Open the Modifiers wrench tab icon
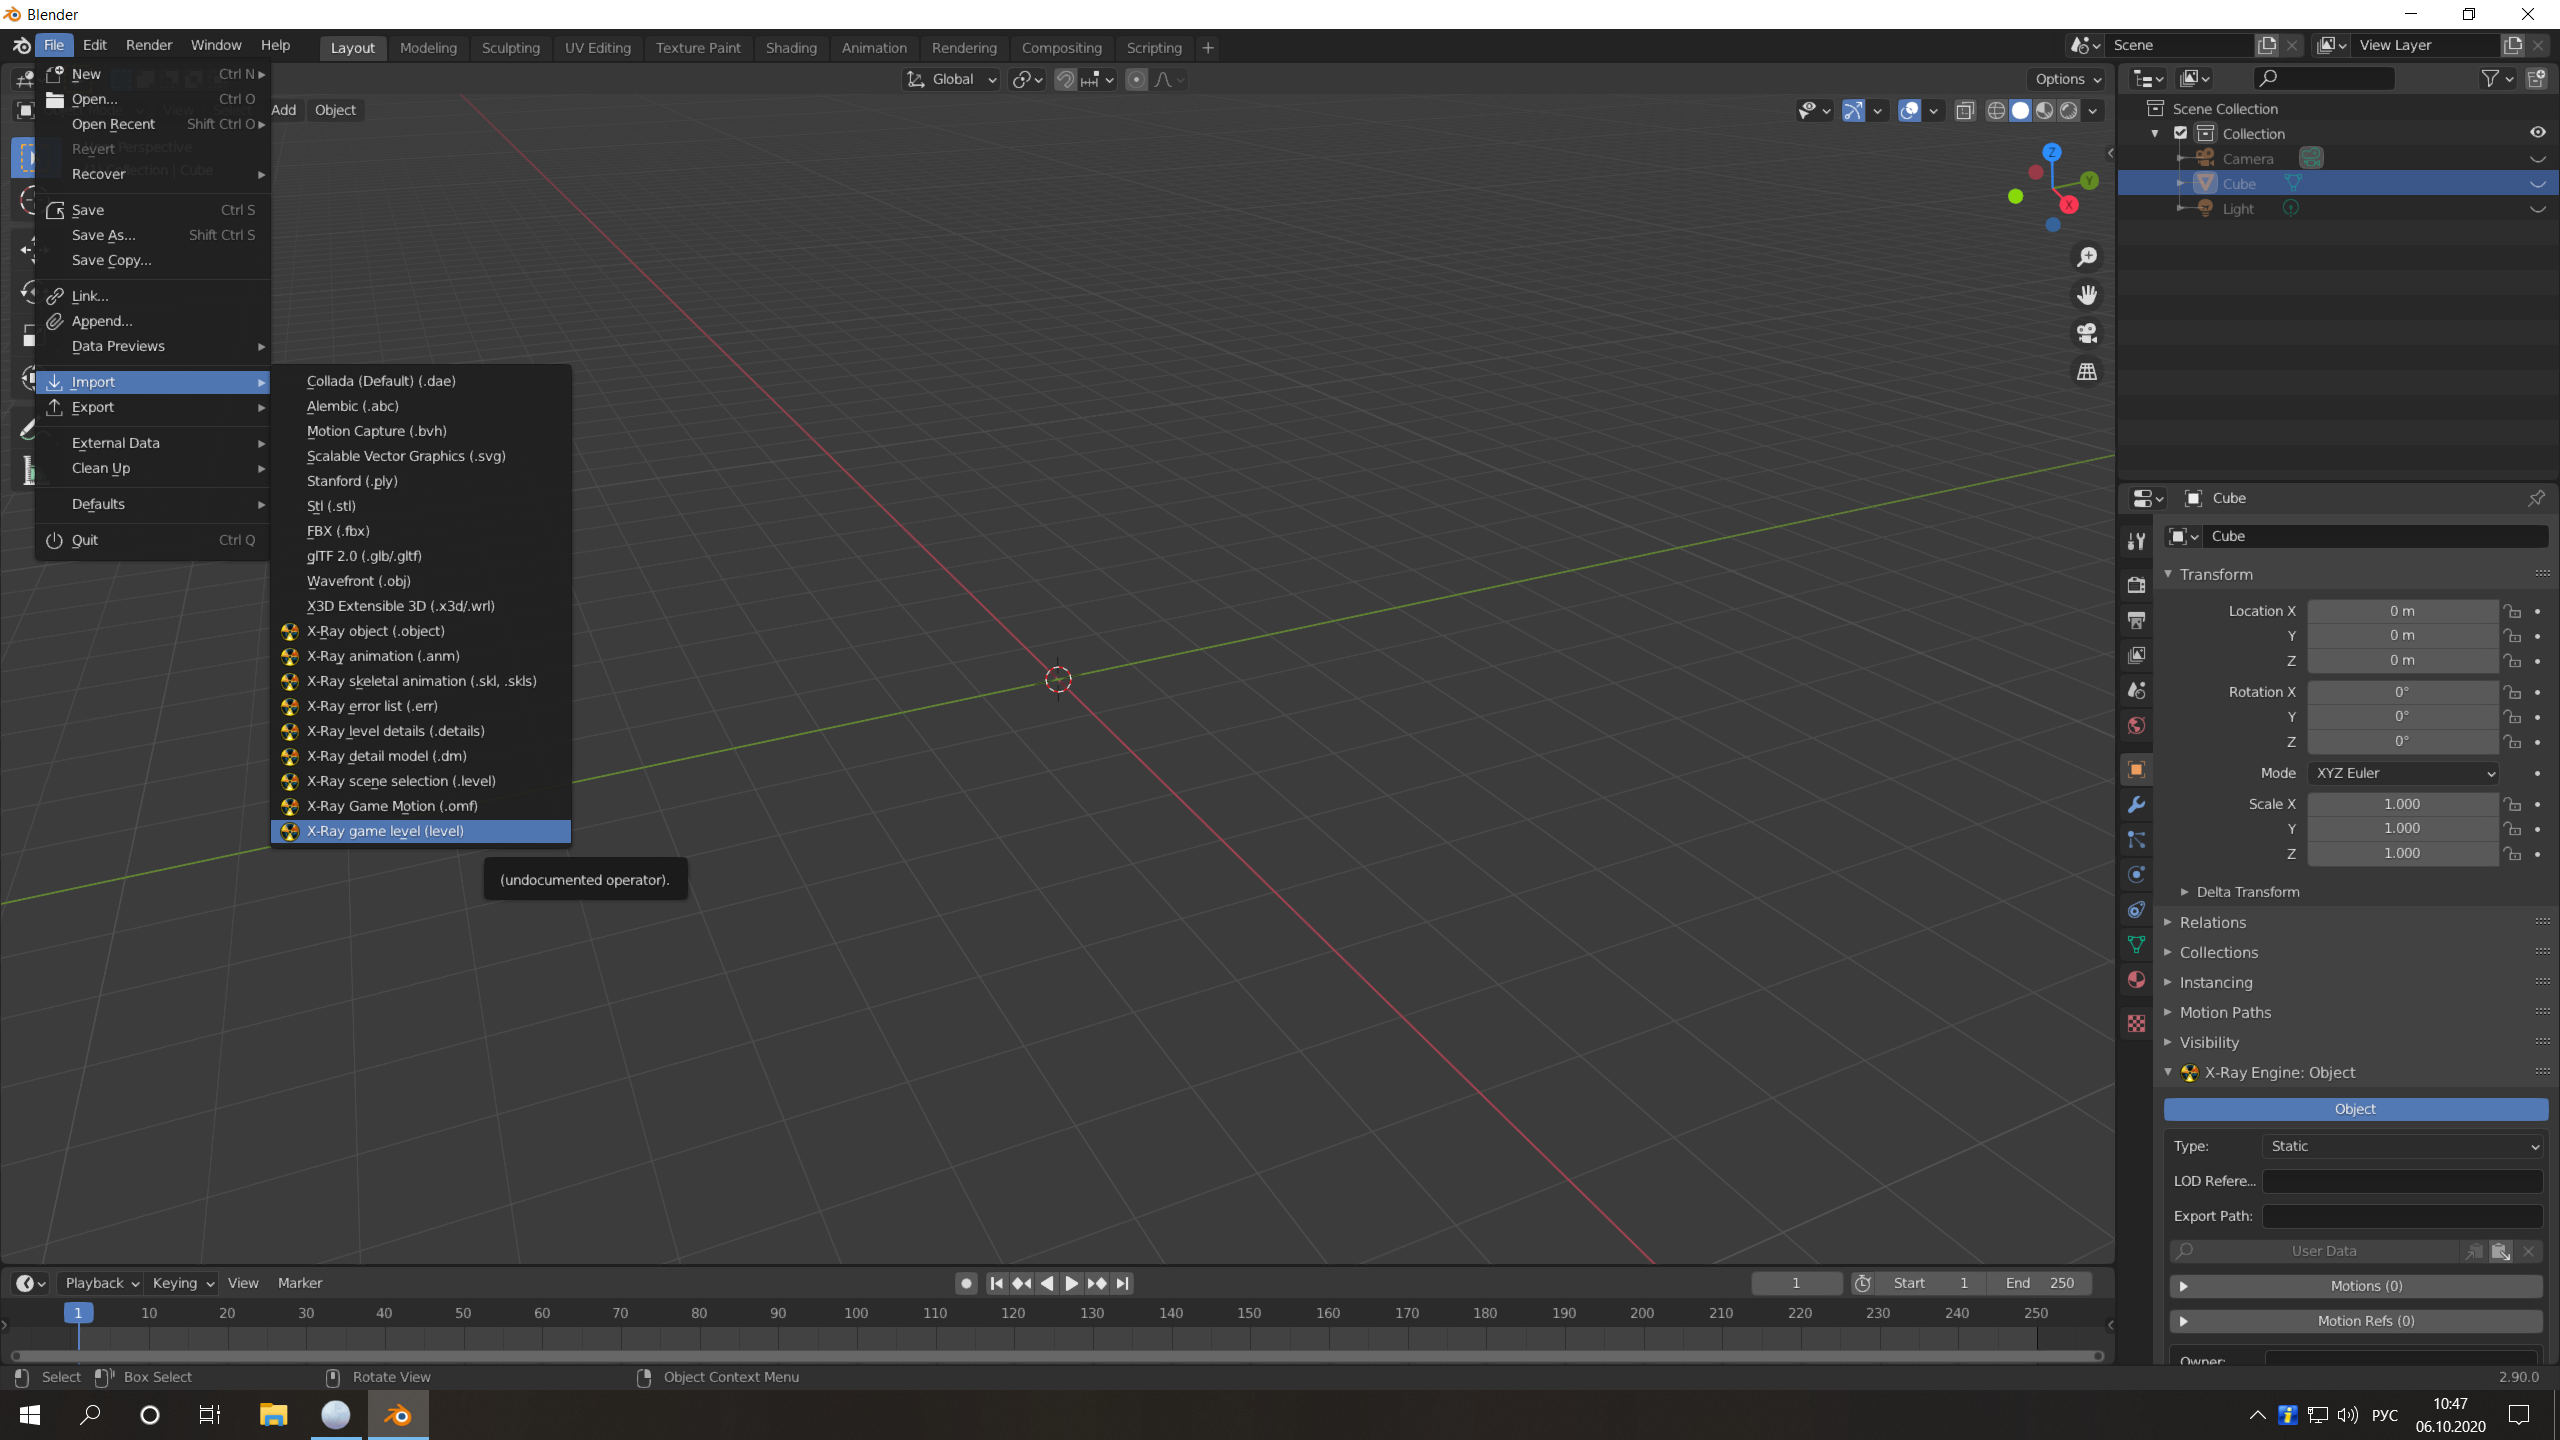Screen dimensions: 2560x1440 pos(2137,804)
